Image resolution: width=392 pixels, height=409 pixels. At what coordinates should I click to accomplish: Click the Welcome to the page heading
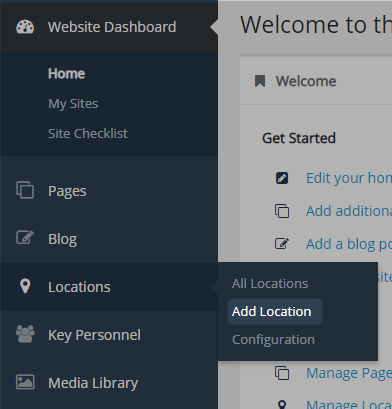(316, 25)
